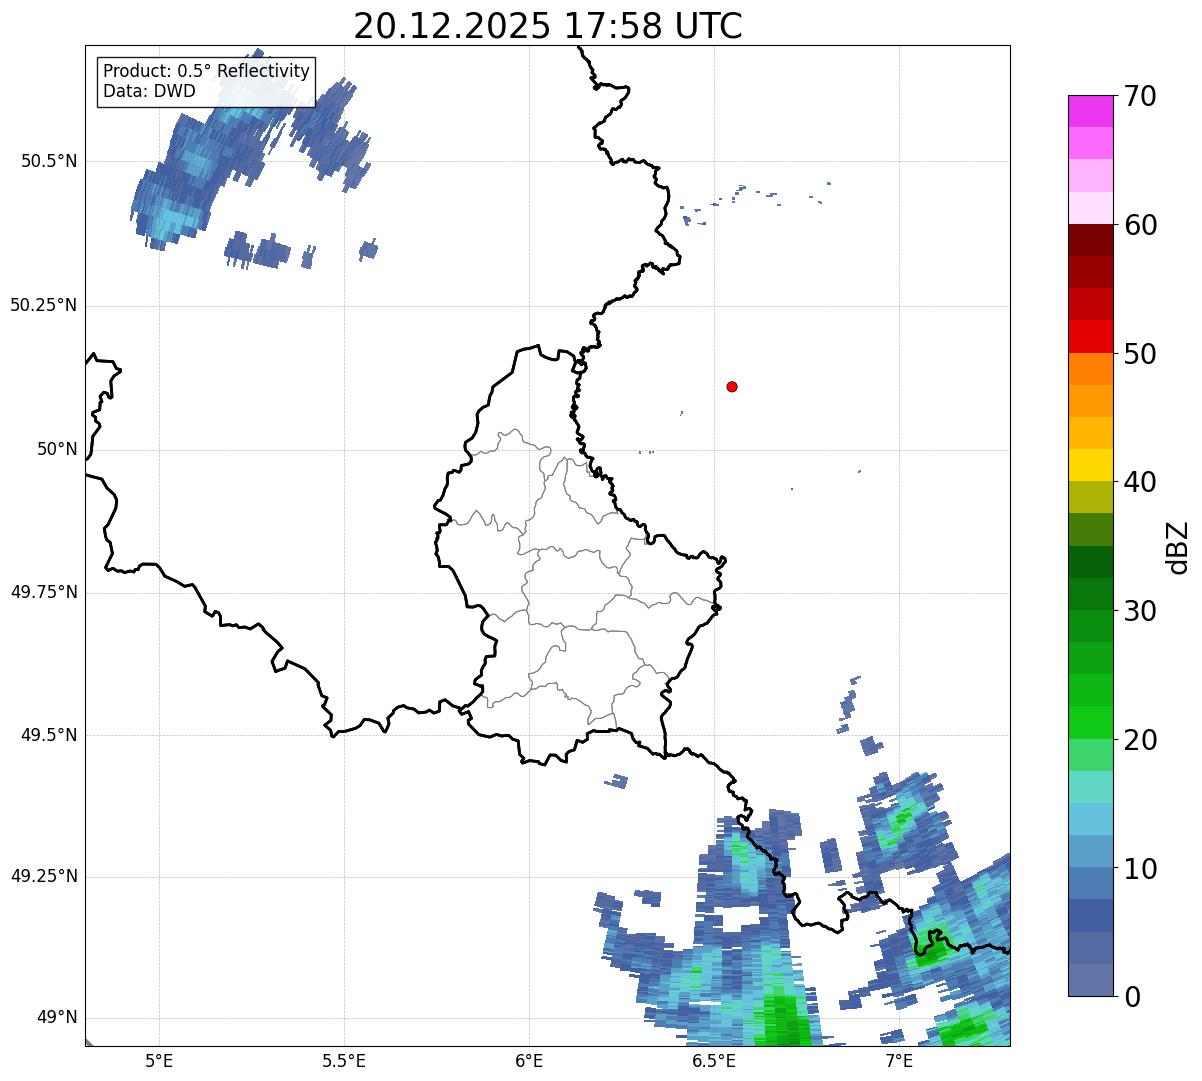The height and width of the screenshot is (1081, 1202).
Task: Click the magenta top colorbar swatch
Action: (1091, 111)
